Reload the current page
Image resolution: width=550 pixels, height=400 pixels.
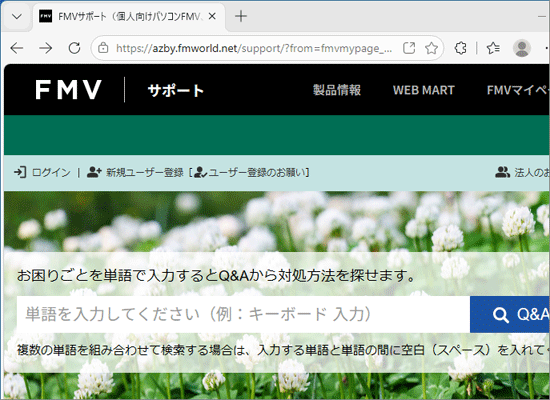[x=74, y=48]
